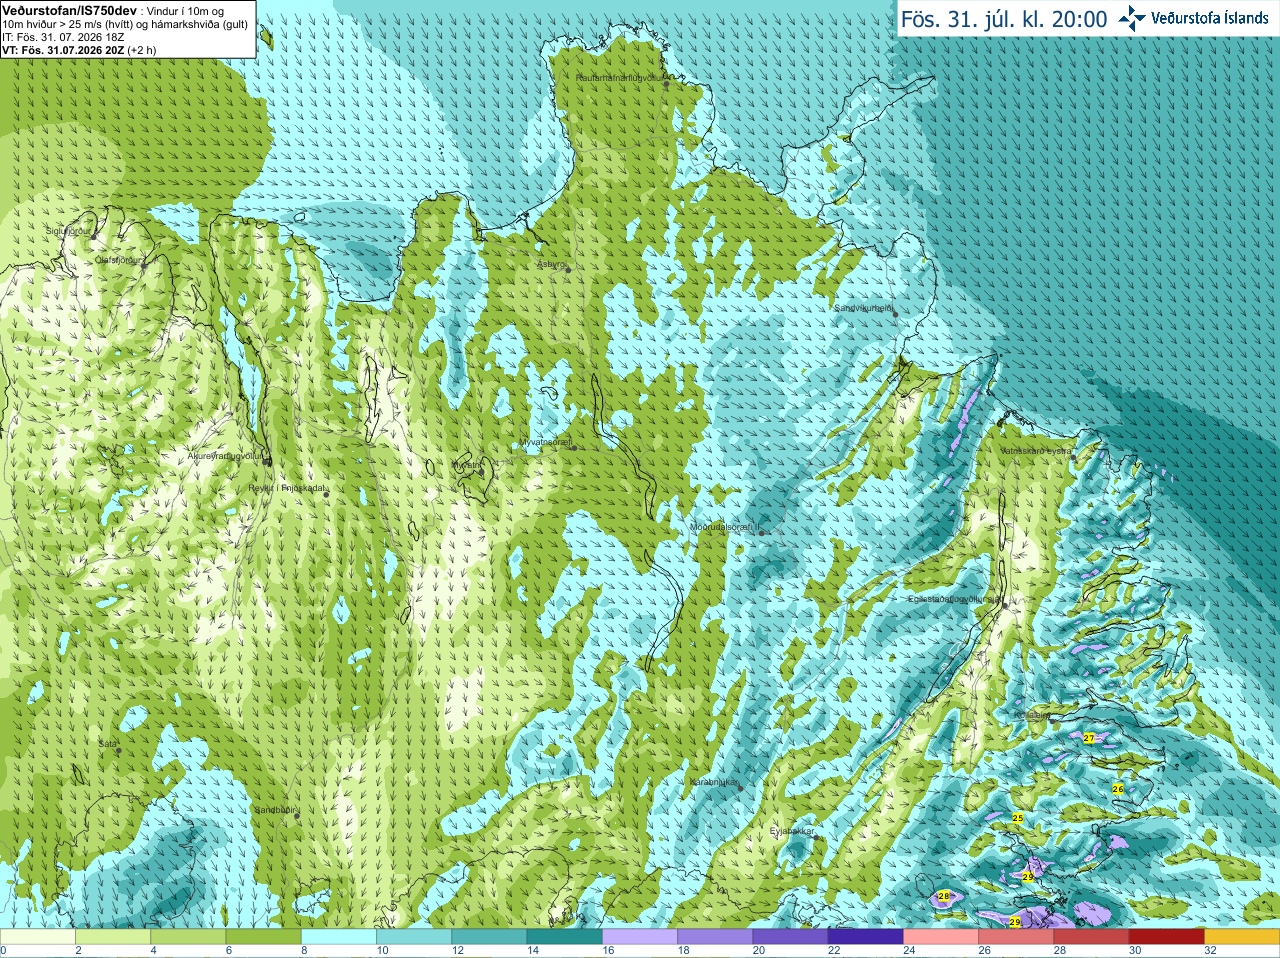Screen dimensions: 1280x958
Task: Click the yellow gust marker labeled 27
Action: pos(1089,738)
